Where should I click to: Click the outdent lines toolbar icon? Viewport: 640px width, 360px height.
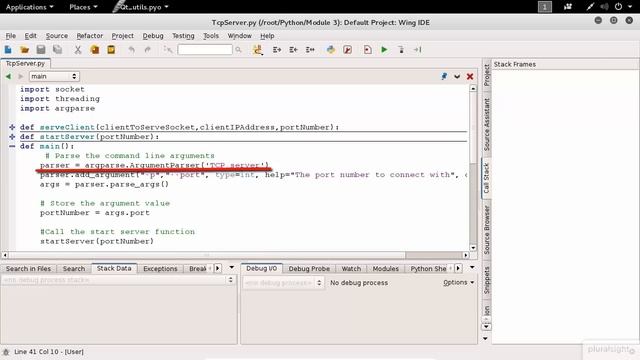coord(293,50)
